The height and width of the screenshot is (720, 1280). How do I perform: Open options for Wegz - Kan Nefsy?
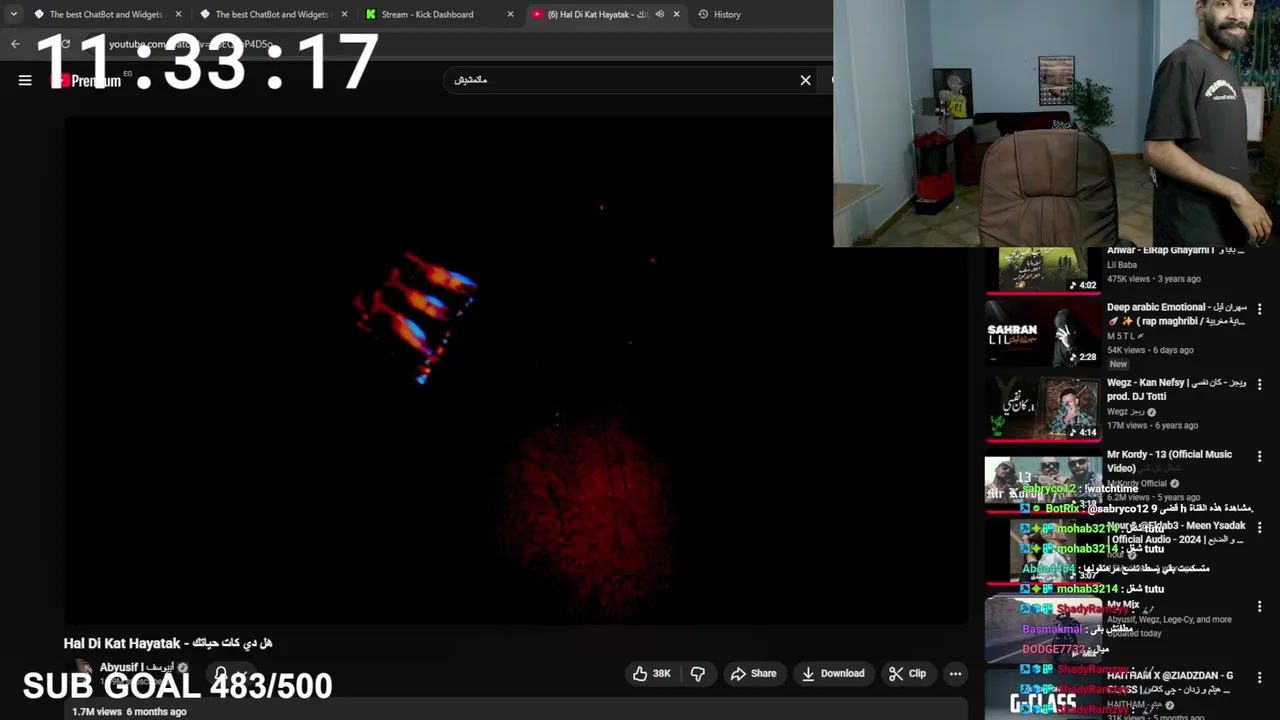point(1259,385)
